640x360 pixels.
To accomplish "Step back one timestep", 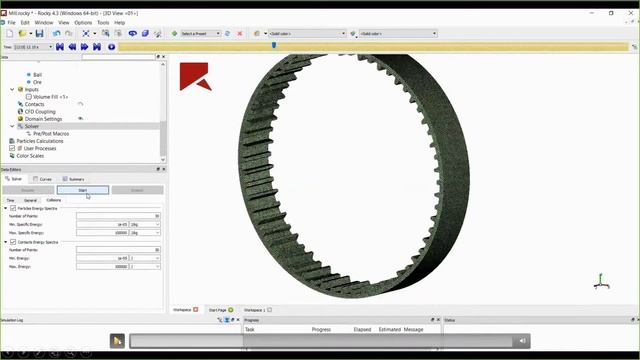I will [72, 47].
